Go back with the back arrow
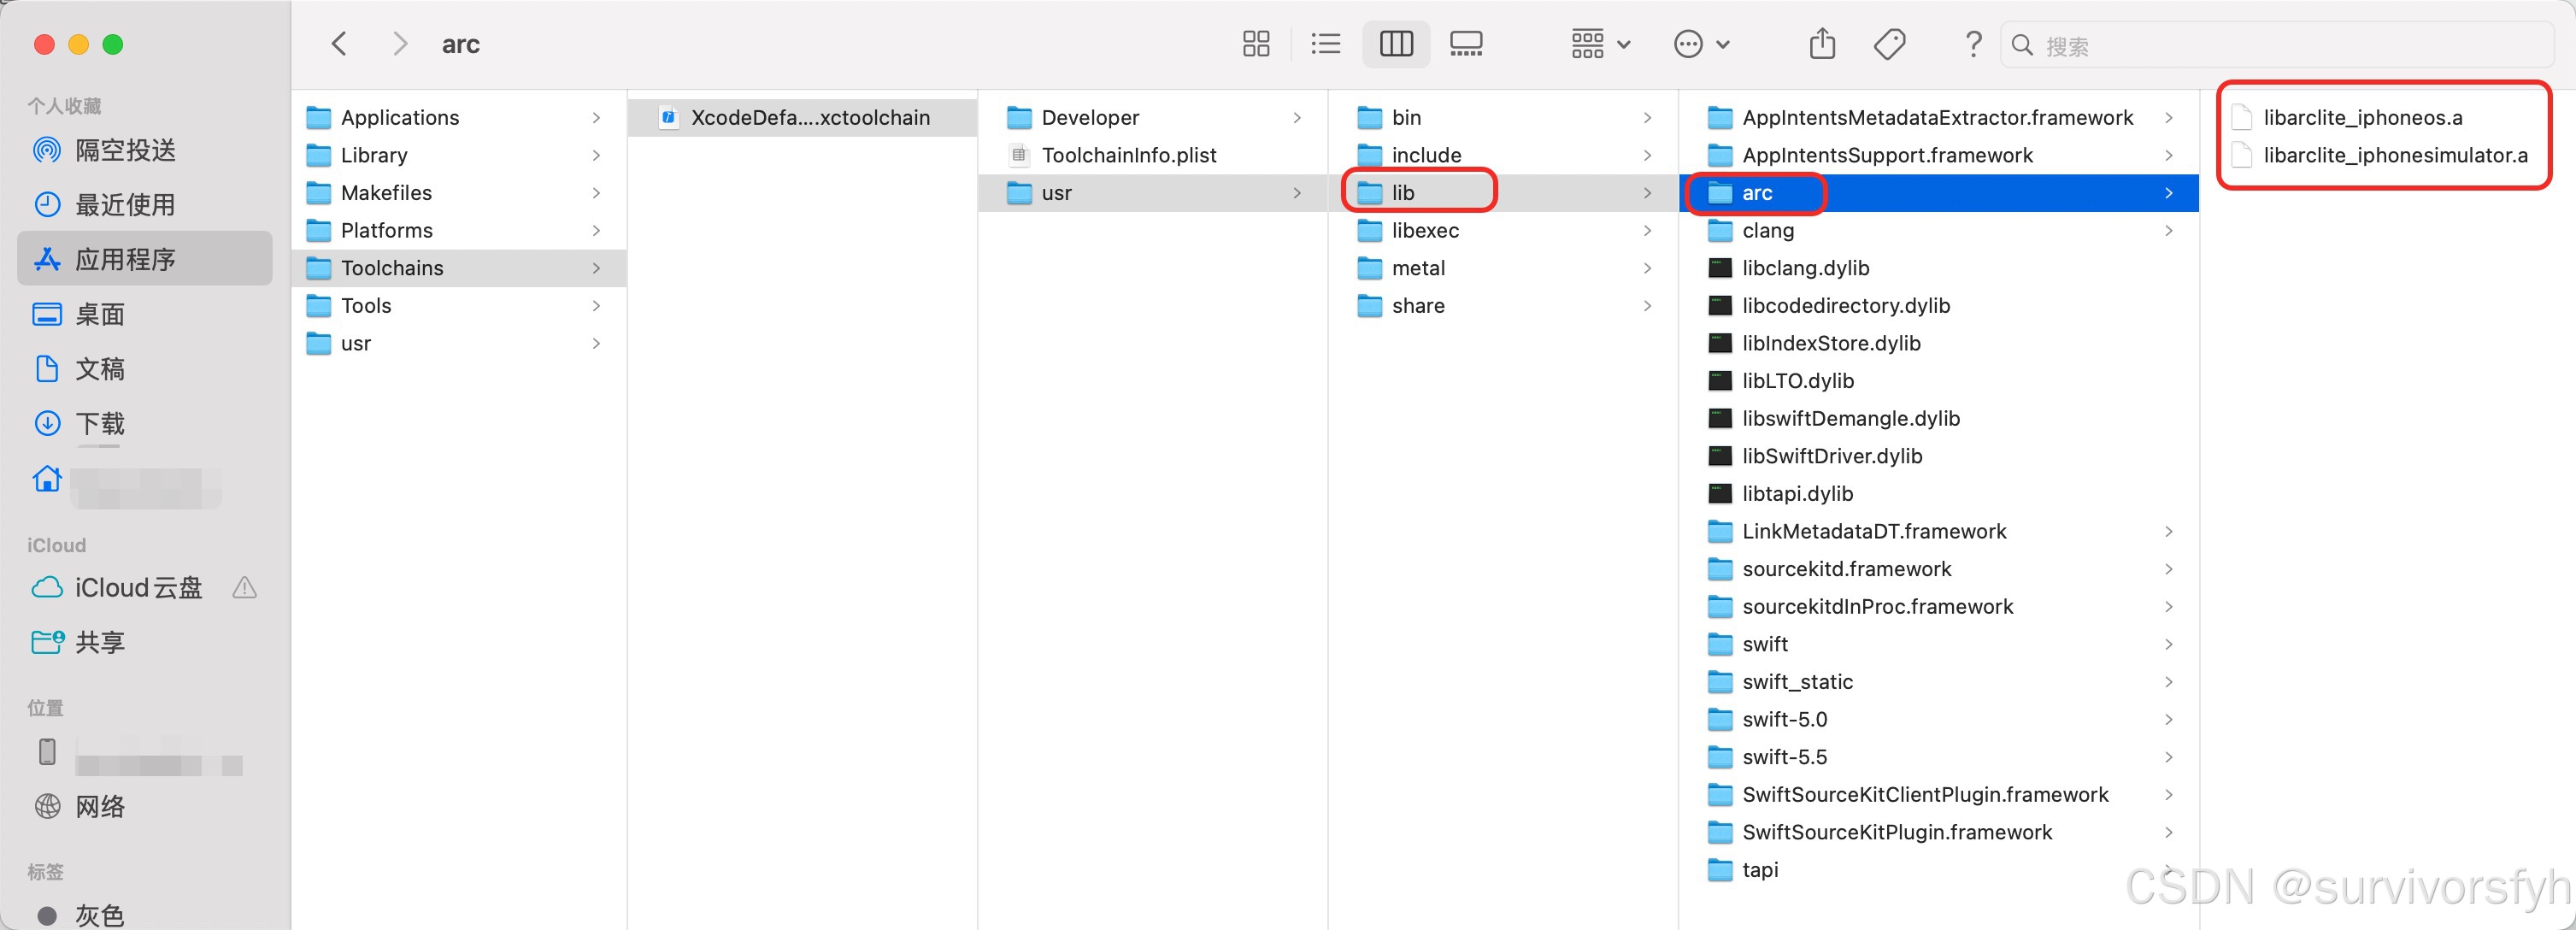Image resolution: width=2576 pixels, height=930 pixels. [x=339, y=44]
